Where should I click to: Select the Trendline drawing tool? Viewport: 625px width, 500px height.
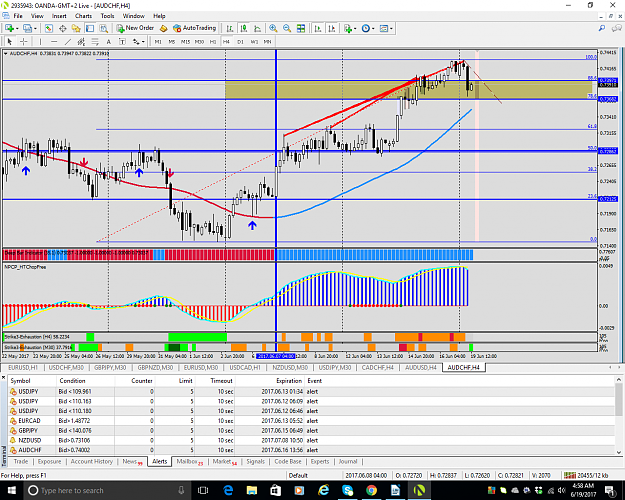68,41
